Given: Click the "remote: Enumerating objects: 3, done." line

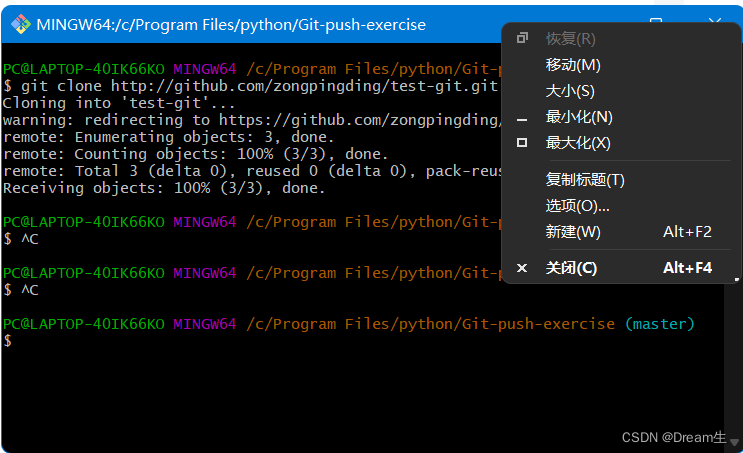Looking at the screenshot, I should (x=168, y=137).
